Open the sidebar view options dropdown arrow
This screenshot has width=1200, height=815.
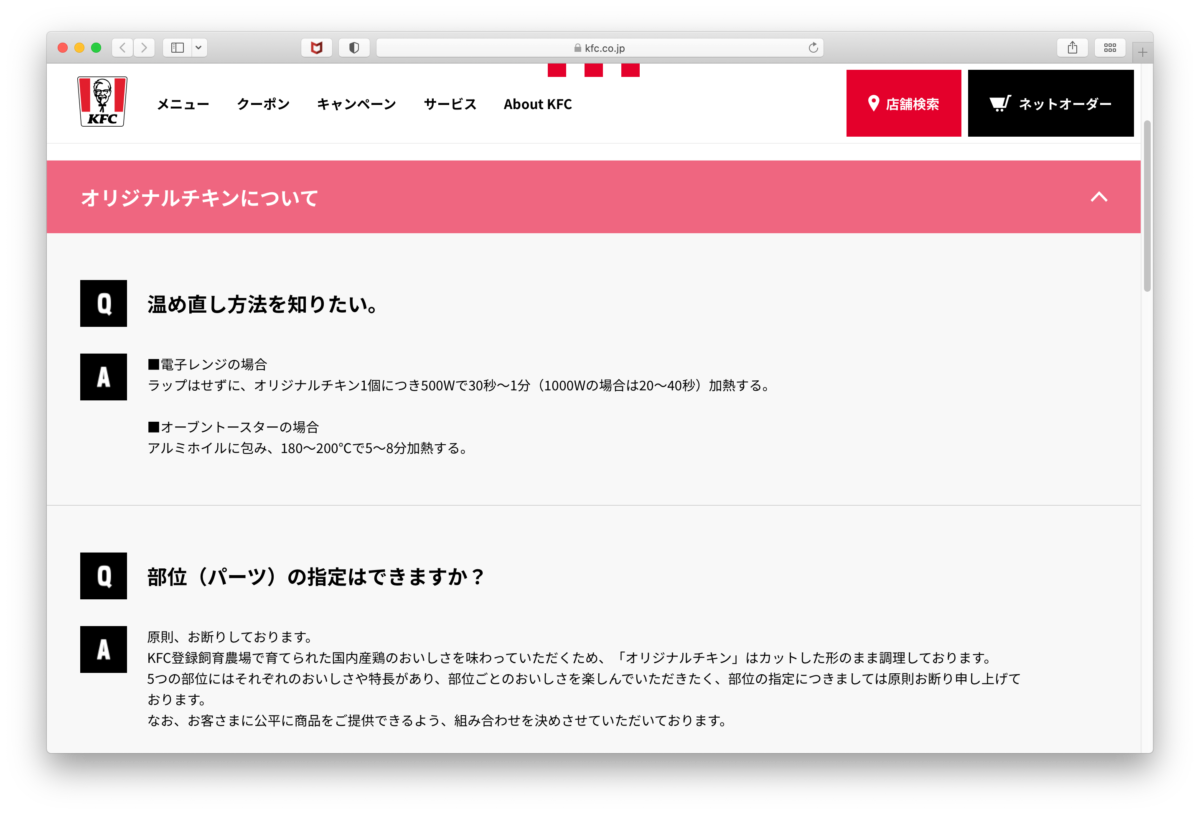pyautogui.click(x=197, y=47)
